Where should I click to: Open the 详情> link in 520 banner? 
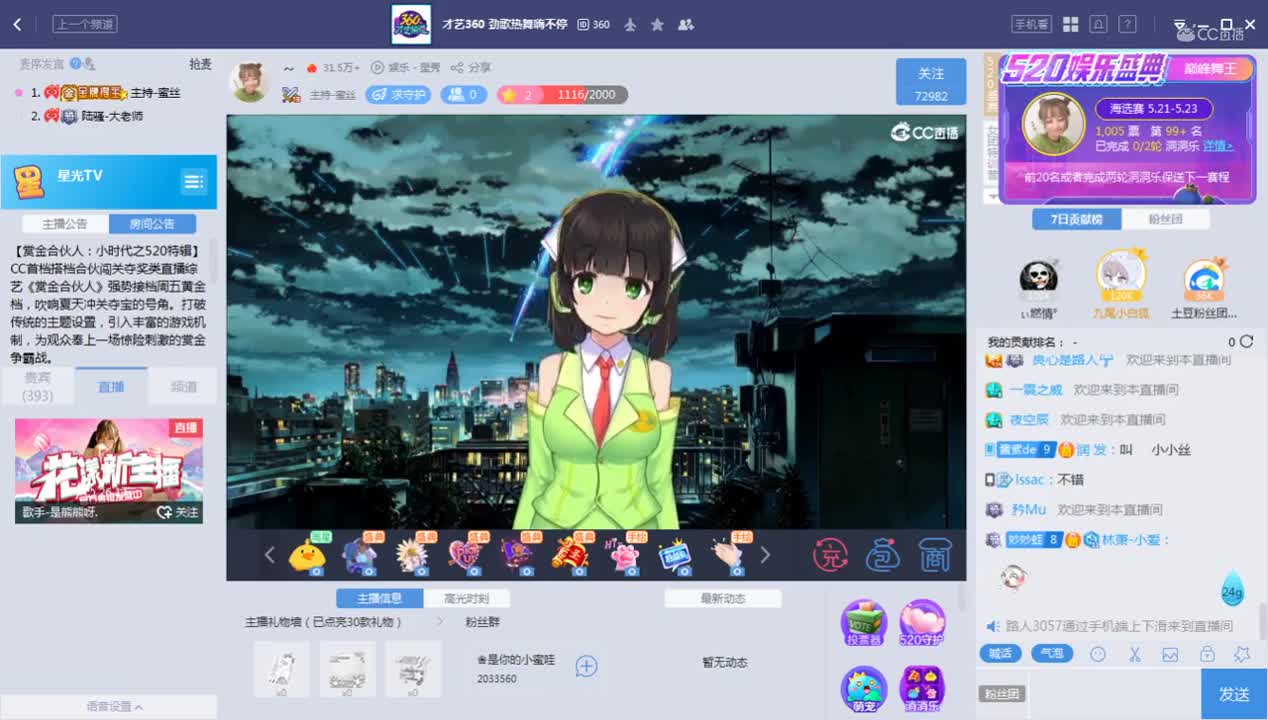[1217, 146]
